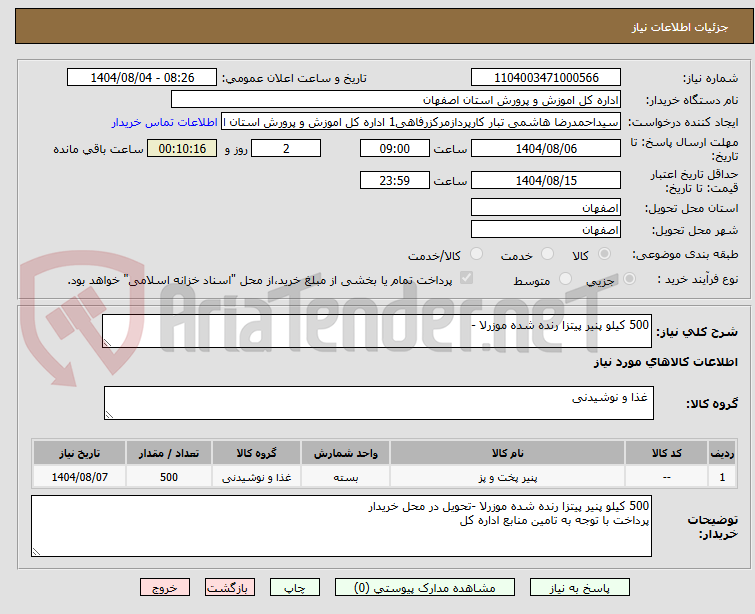Screen dimensions: 755x614
Task: Click the کد کالا column header
Action: coord(666,453)
